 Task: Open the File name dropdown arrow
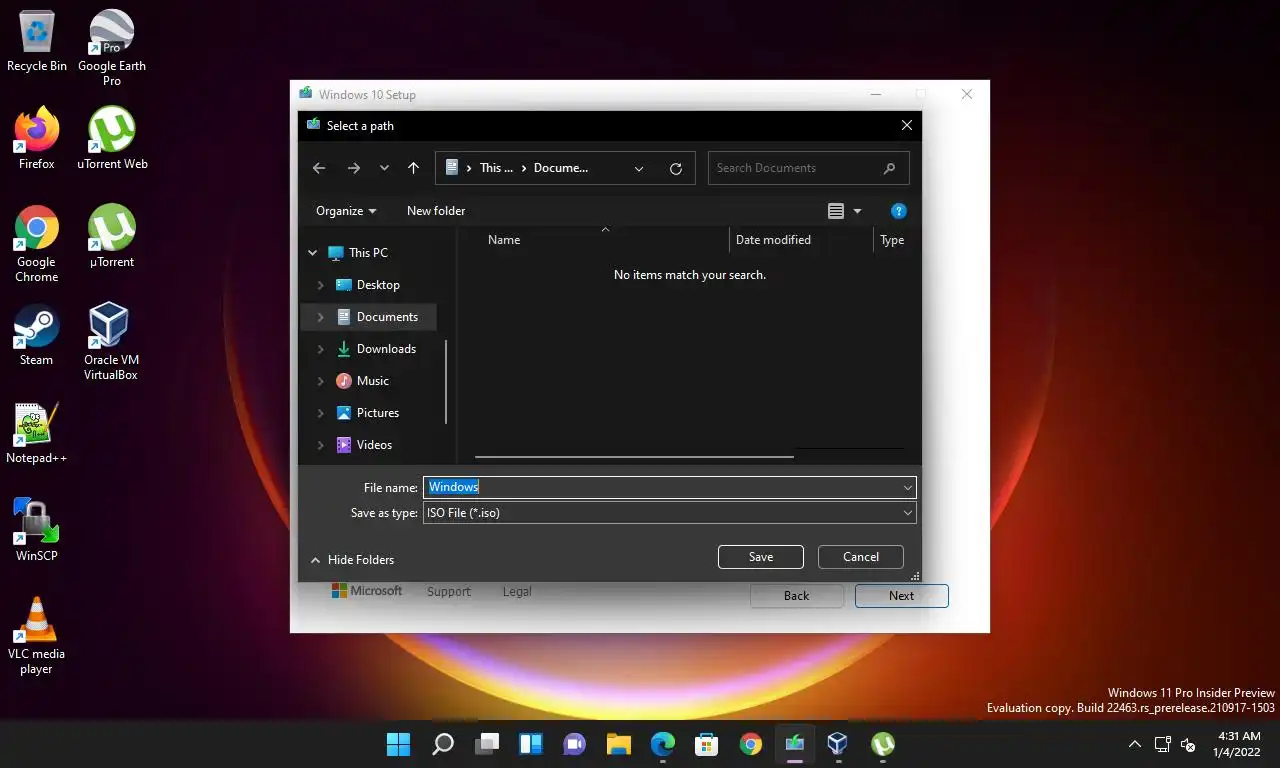pos(908,487)
